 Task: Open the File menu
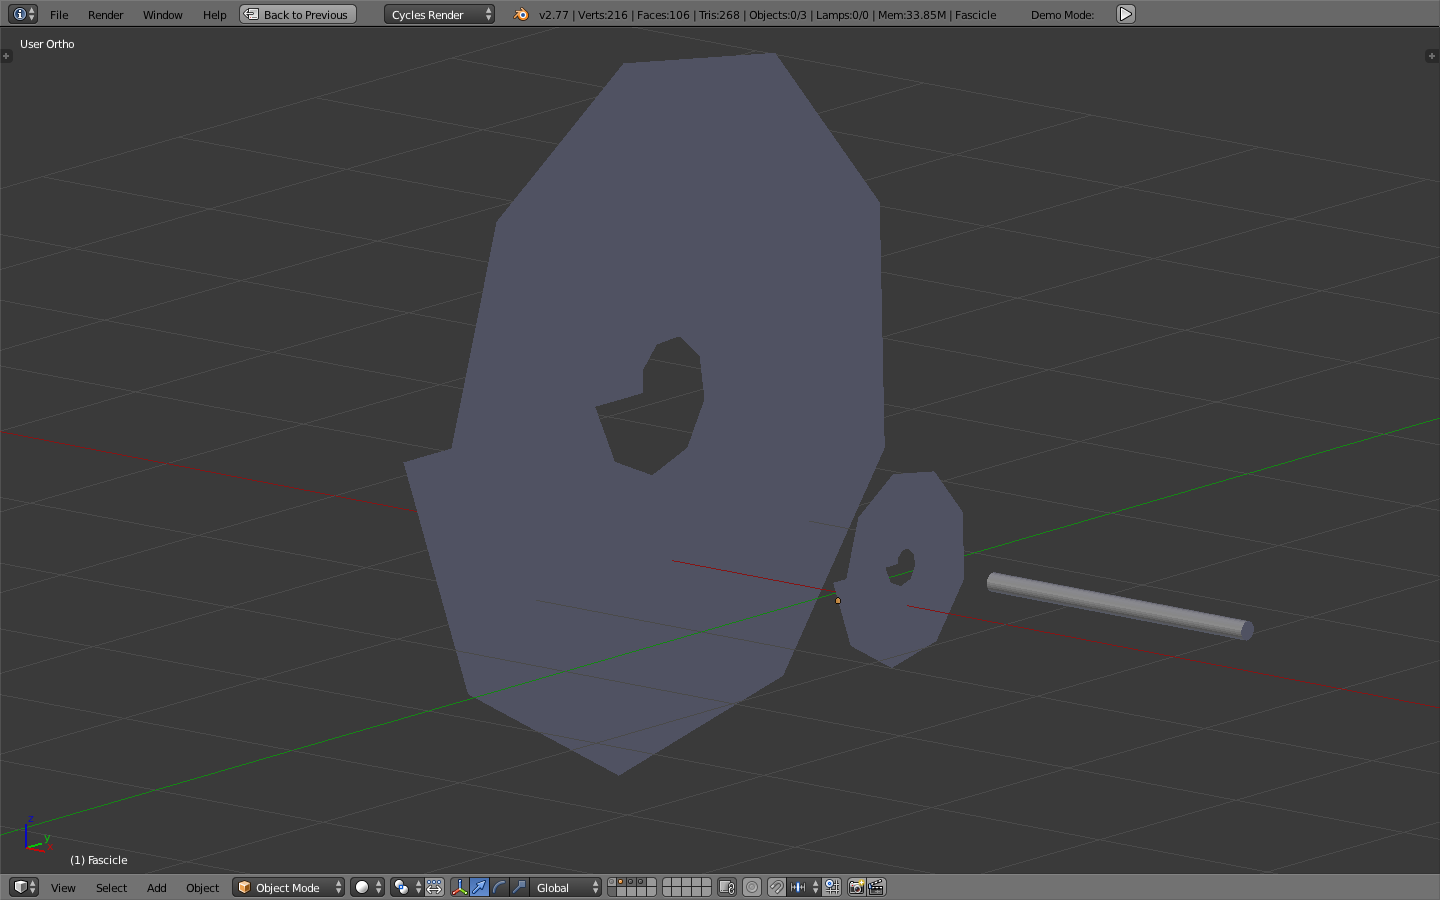pos(59,15)
